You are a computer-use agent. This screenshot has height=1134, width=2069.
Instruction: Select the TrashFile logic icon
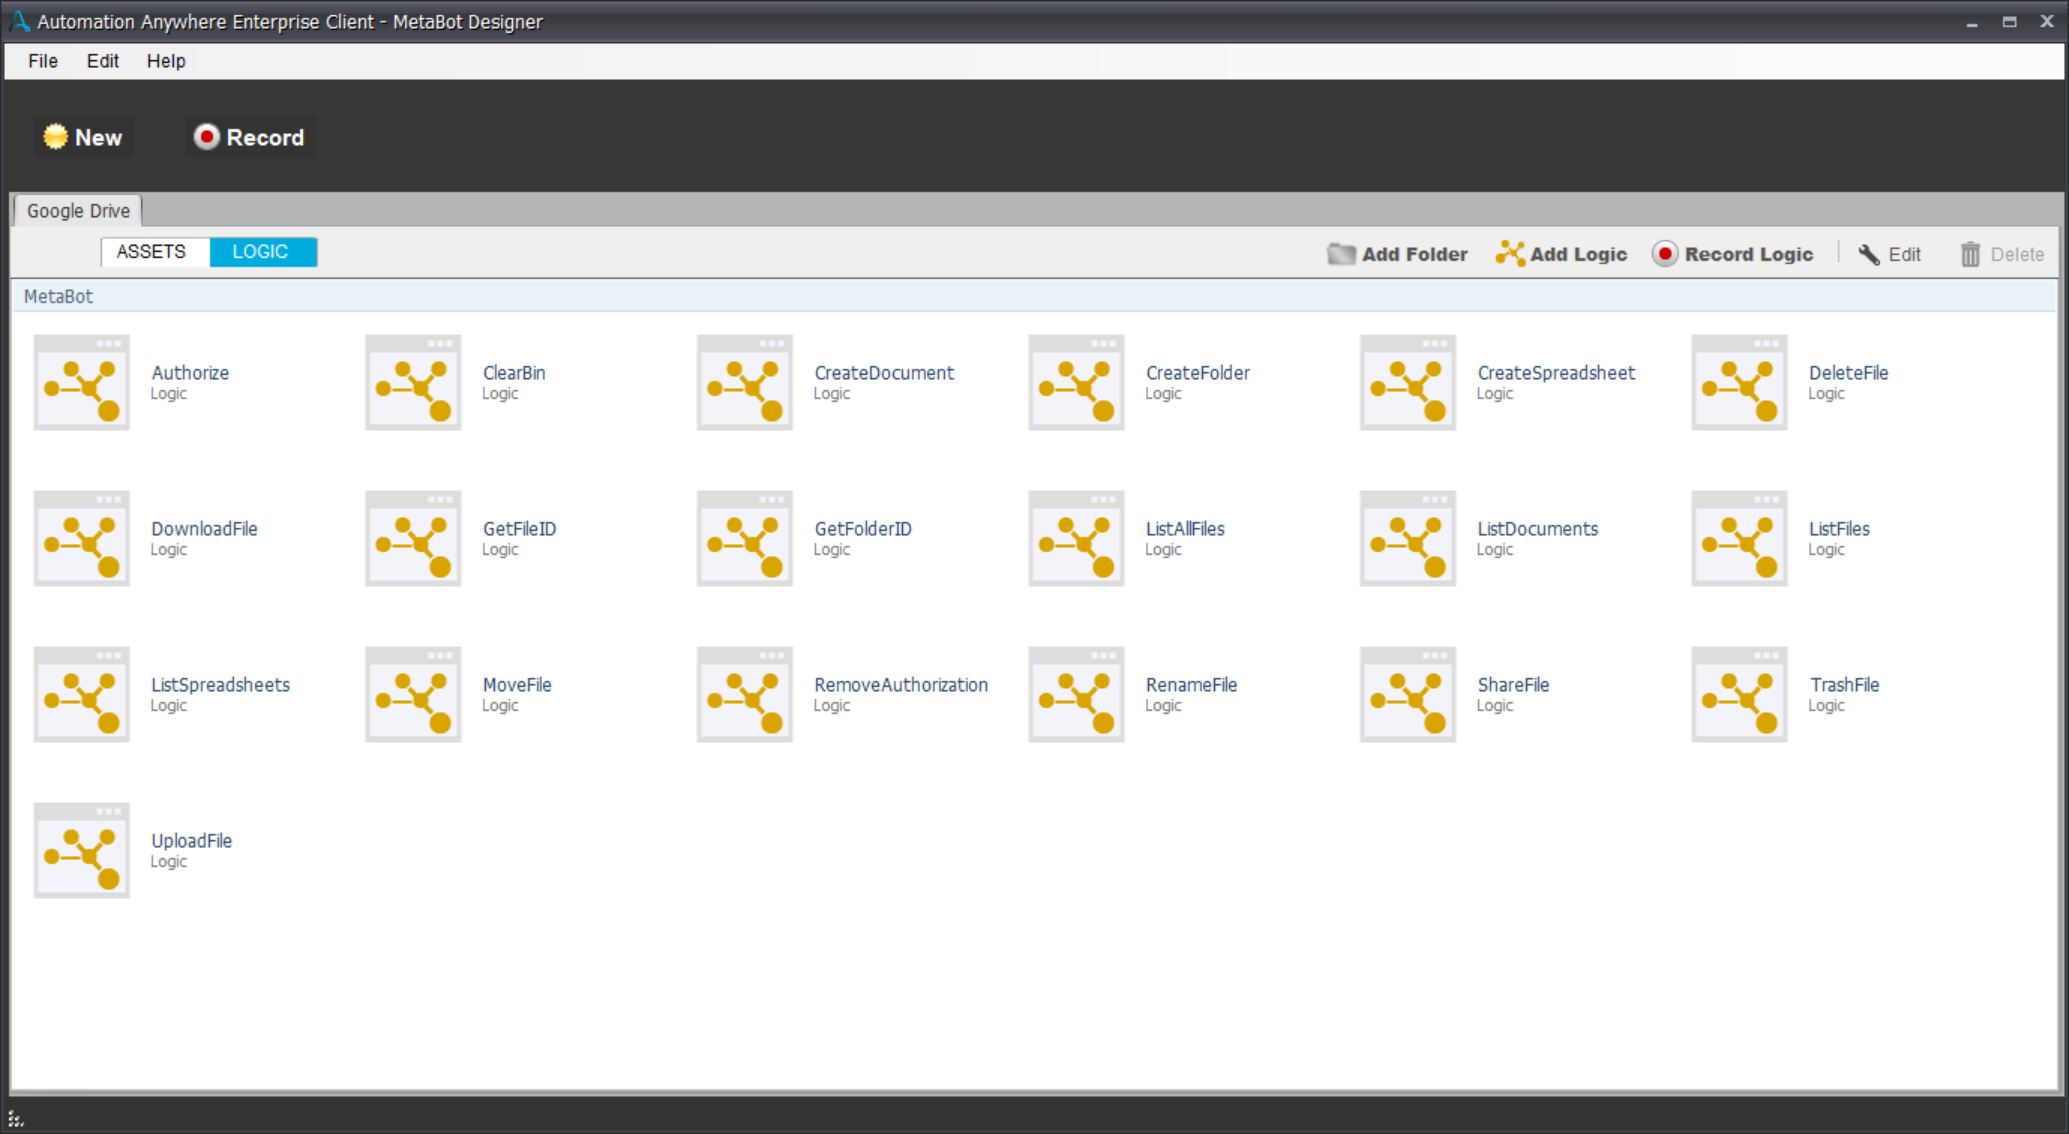coord(1740,695)
